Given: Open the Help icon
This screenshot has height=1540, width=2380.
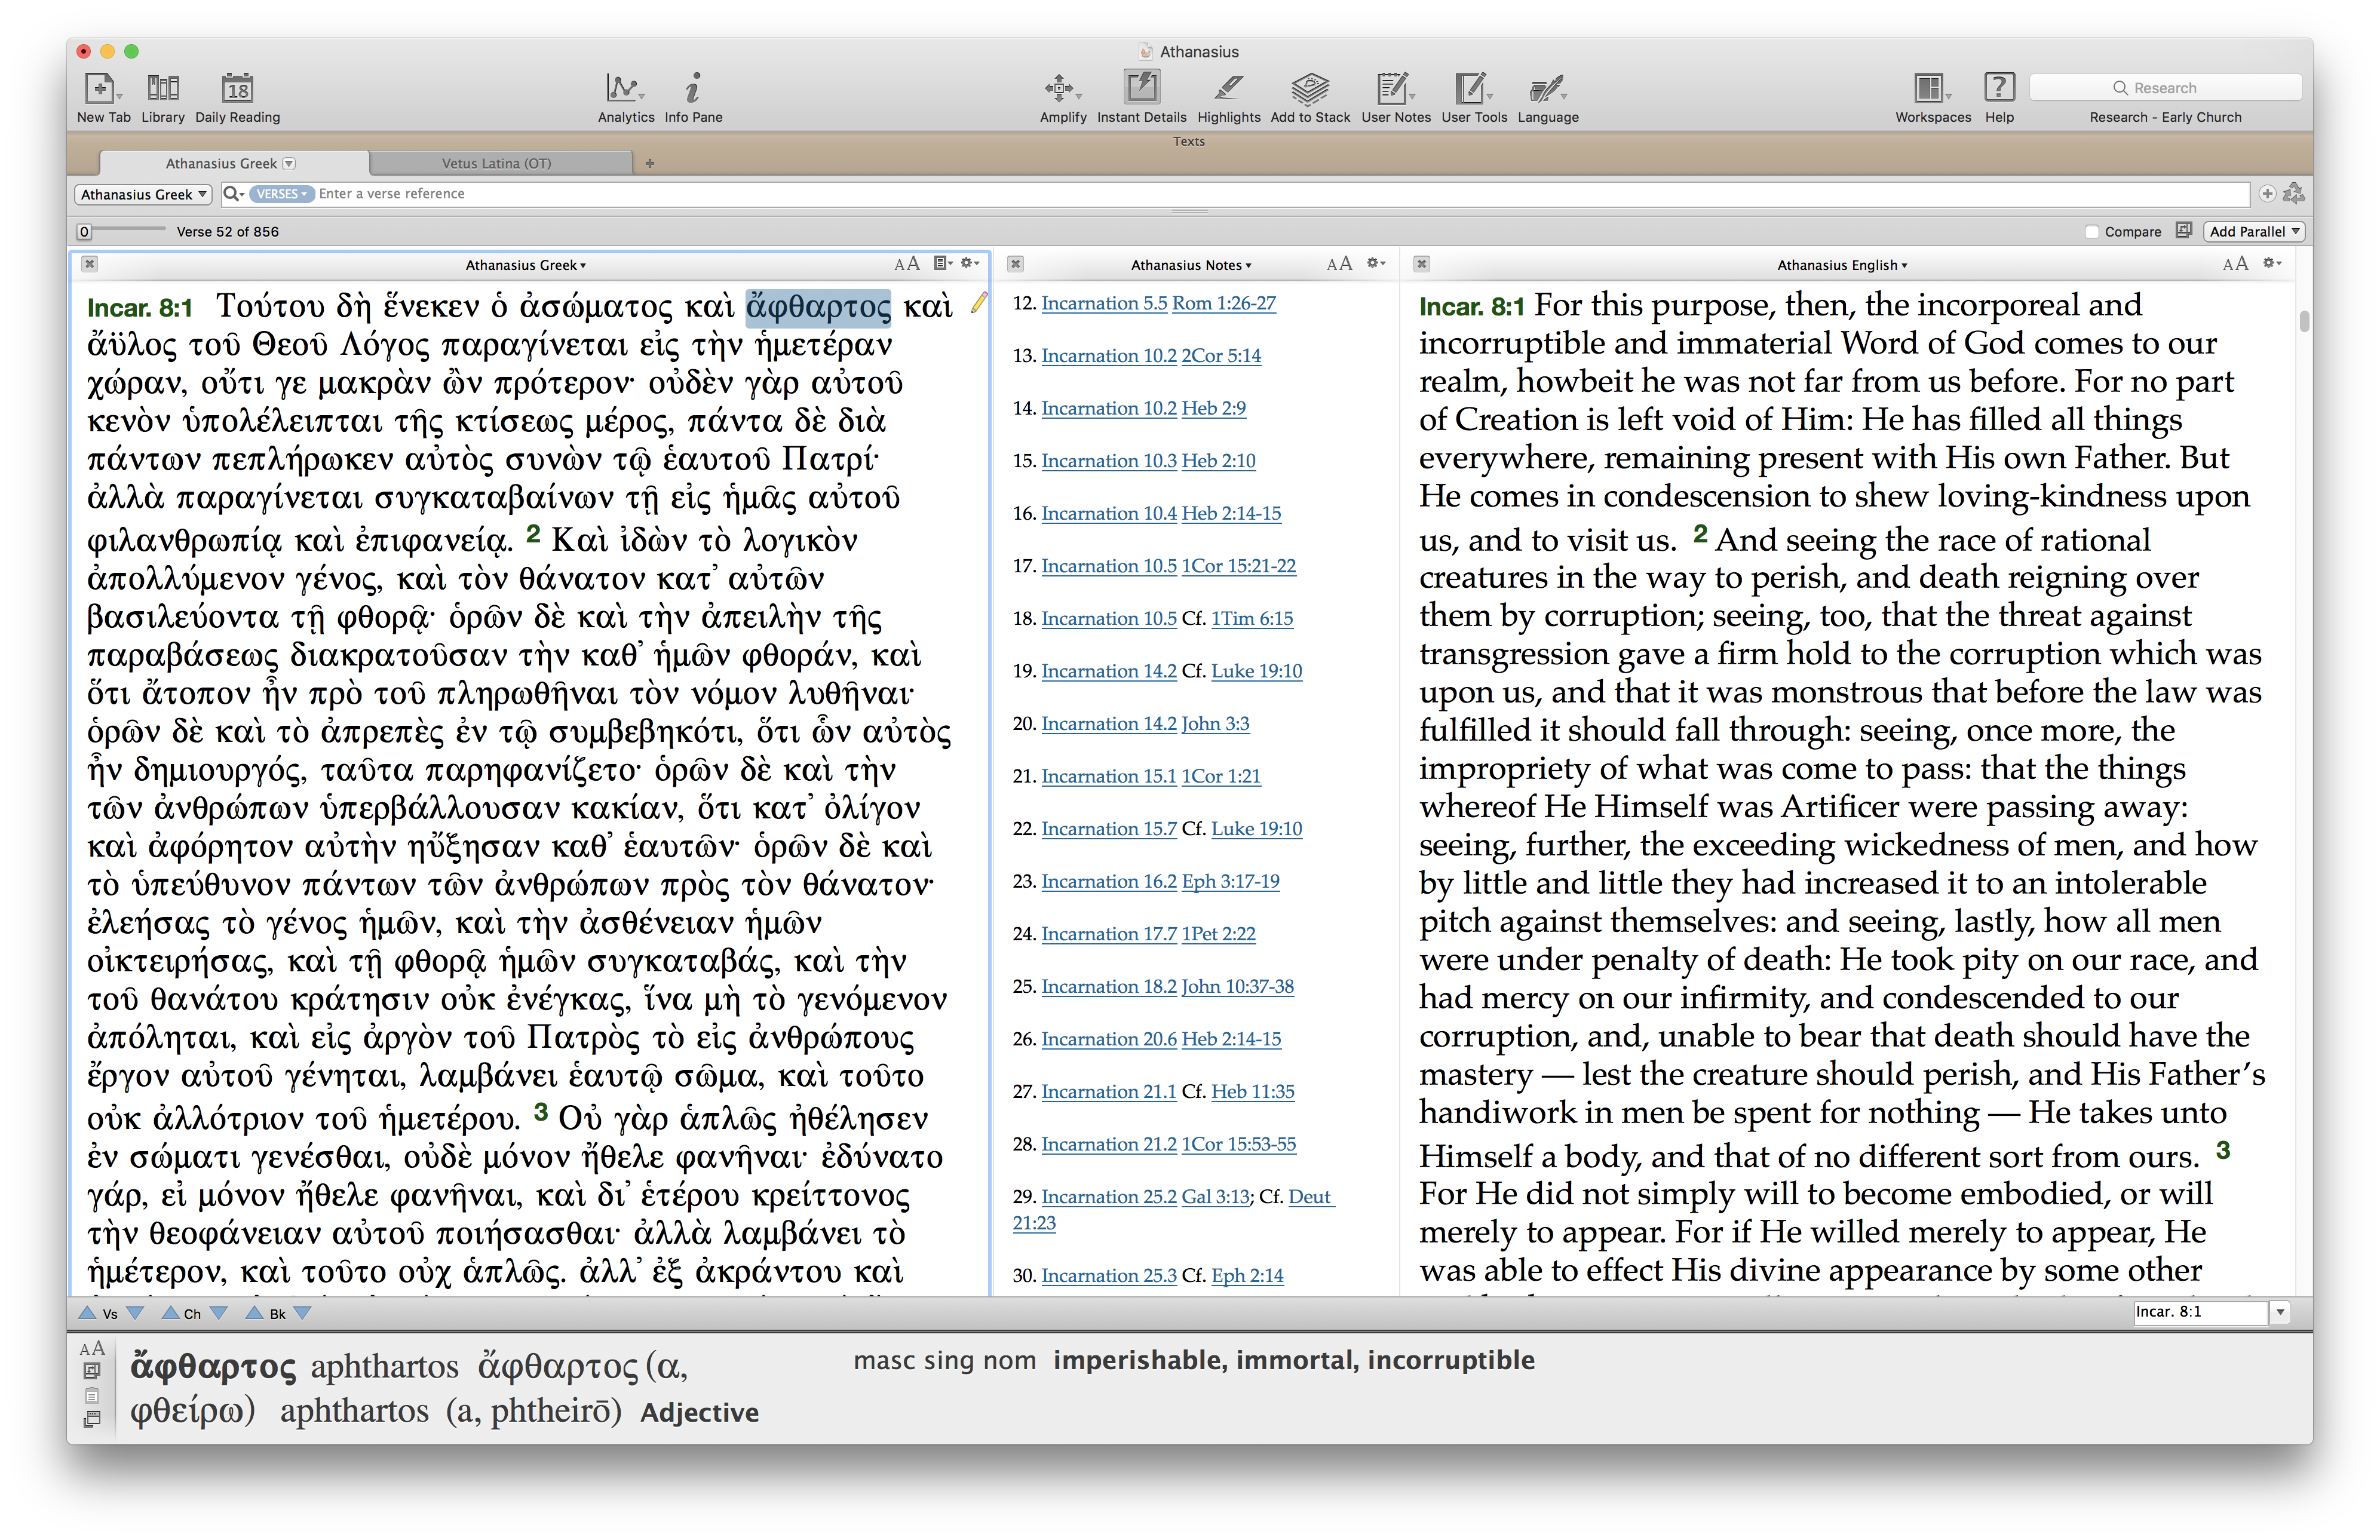Looking at the screenshot, I should (x=1999, y=97).
